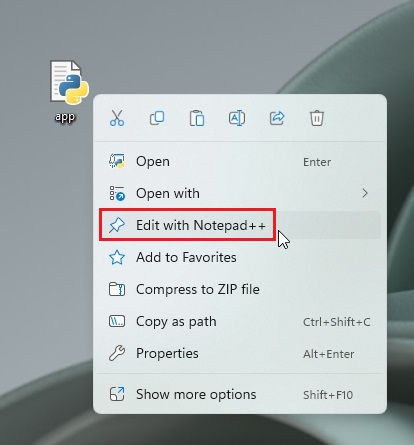Screen dimensions: 414x445
Task: Select Copy as path
Action: point(240,321)
